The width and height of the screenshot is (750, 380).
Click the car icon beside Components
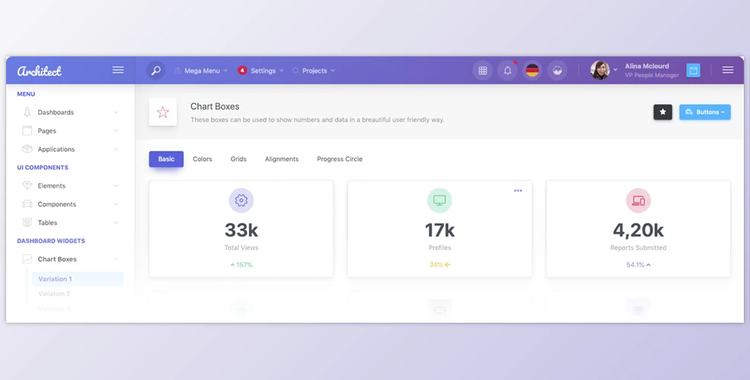pyautogui.click(x=27, y=204)
